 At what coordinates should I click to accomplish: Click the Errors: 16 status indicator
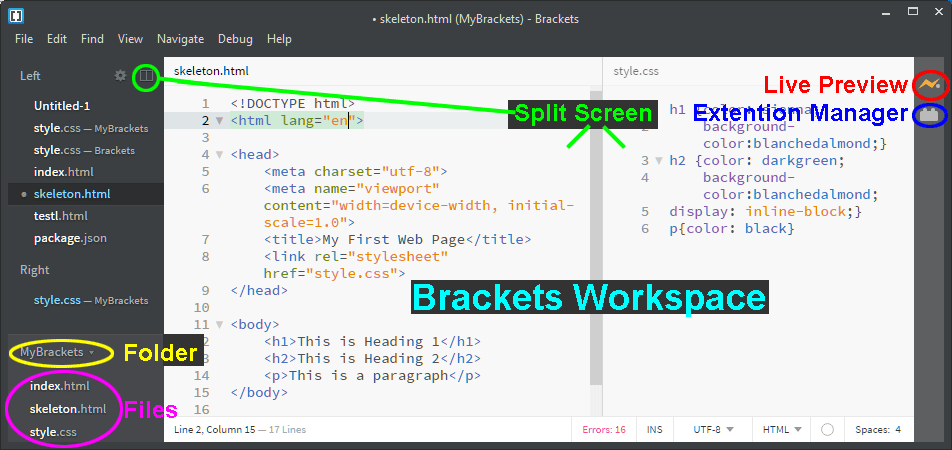point(604,429)
